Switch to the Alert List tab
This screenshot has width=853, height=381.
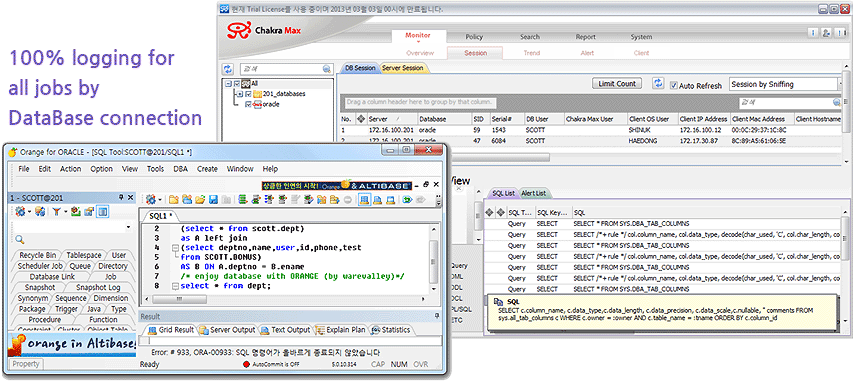[533, 193]
